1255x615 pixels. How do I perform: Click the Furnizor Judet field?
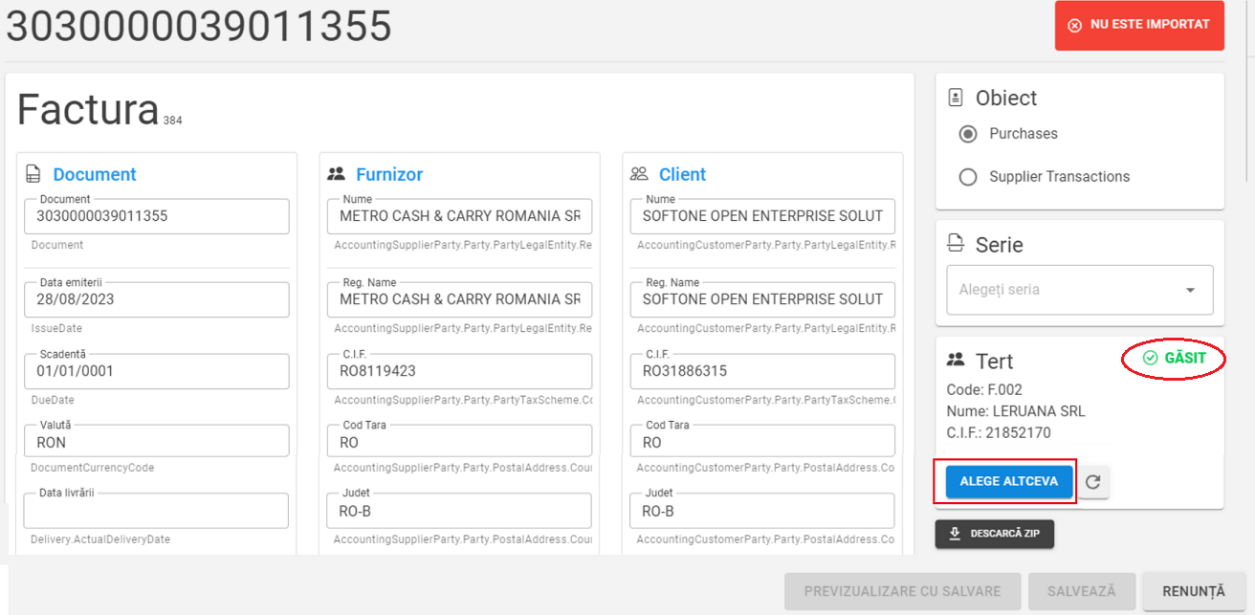pyautogui.click(x=460, y=511)
